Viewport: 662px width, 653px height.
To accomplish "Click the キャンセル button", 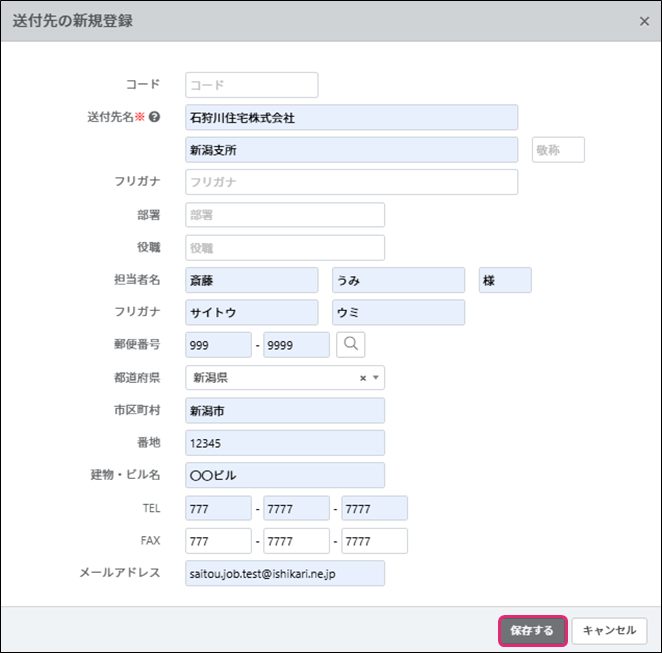I will pos(609,630).
